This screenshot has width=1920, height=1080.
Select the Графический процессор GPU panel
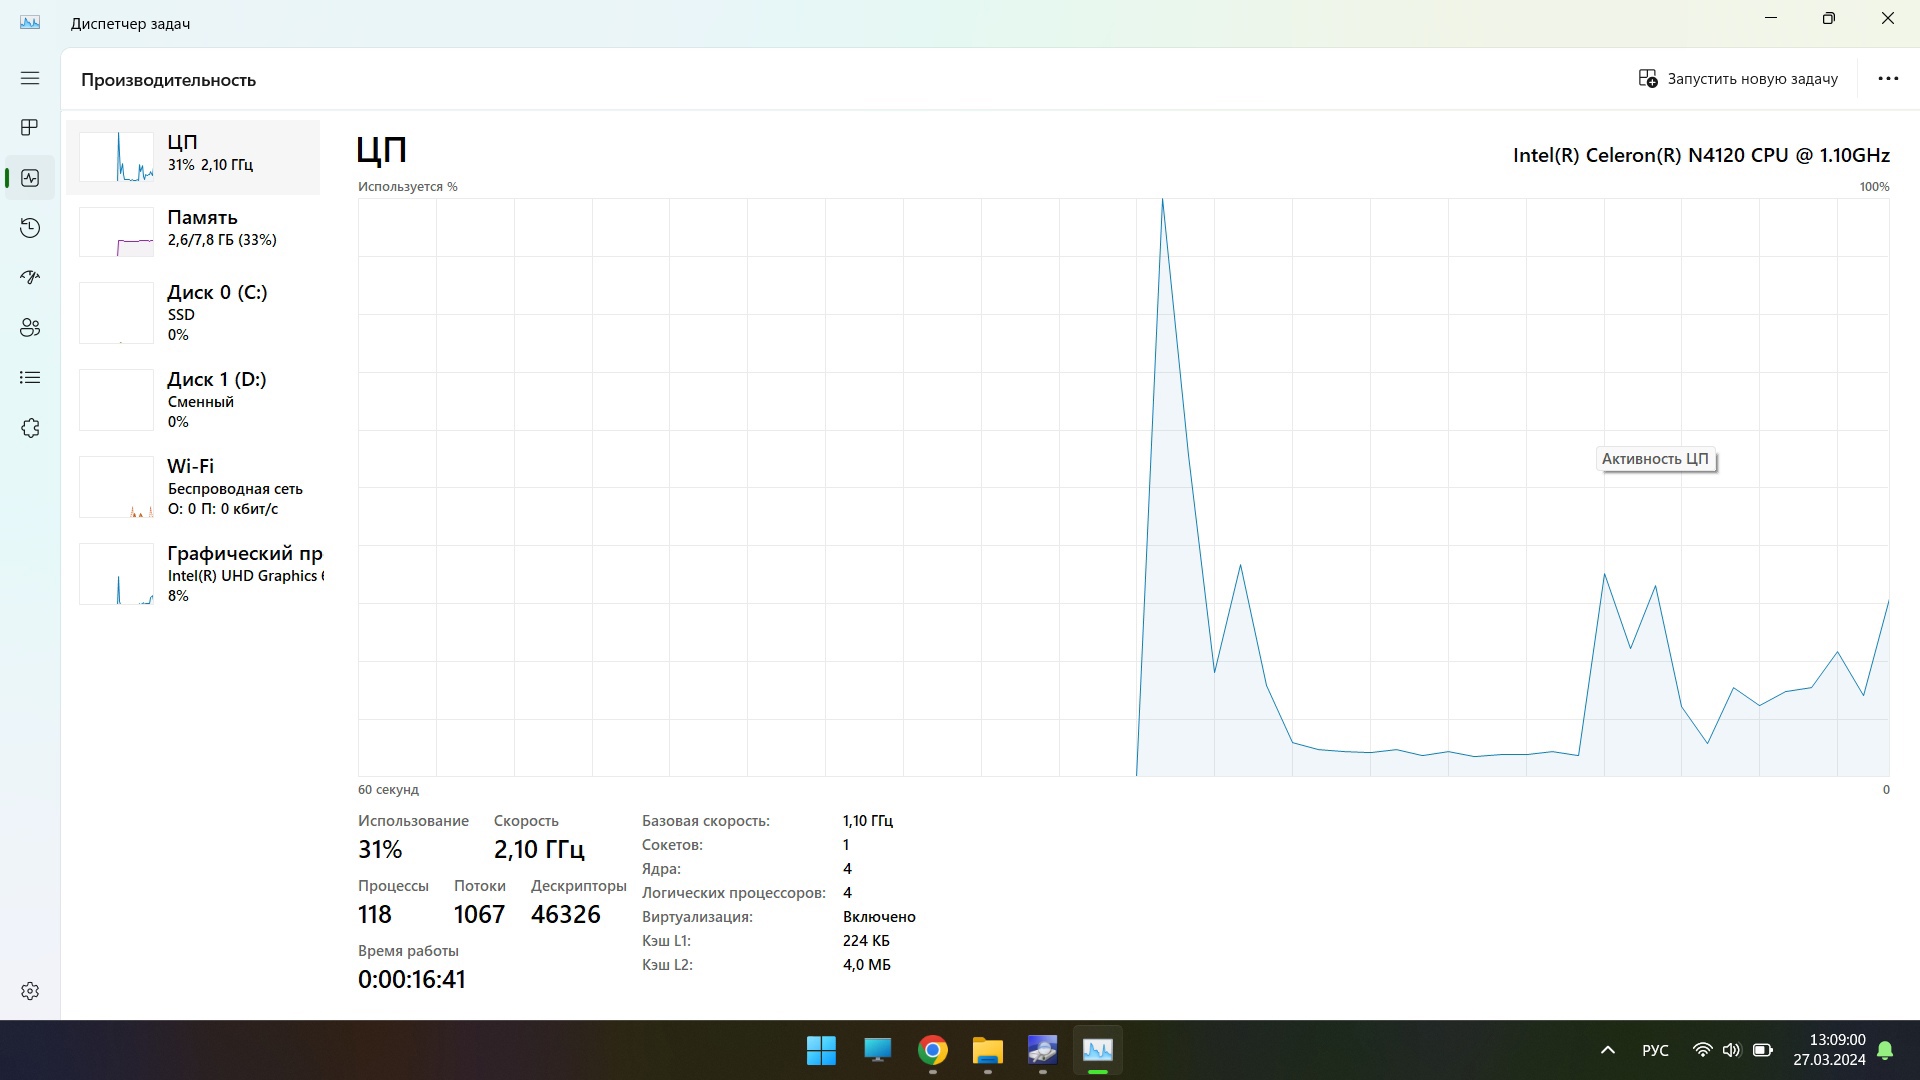point(194,574)
